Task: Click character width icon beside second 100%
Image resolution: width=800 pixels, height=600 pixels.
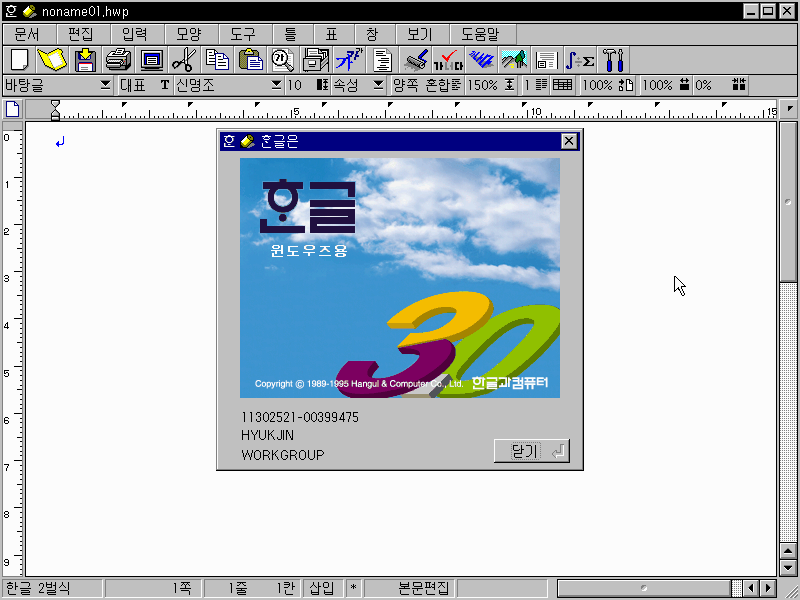Action: [684, 85]
